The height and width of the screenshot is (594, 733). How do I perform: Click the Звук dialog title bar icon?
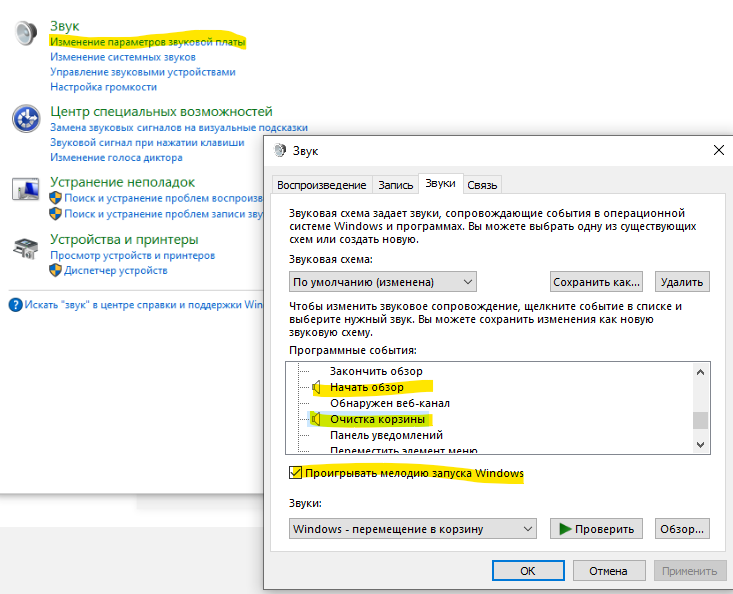[280, 150]
